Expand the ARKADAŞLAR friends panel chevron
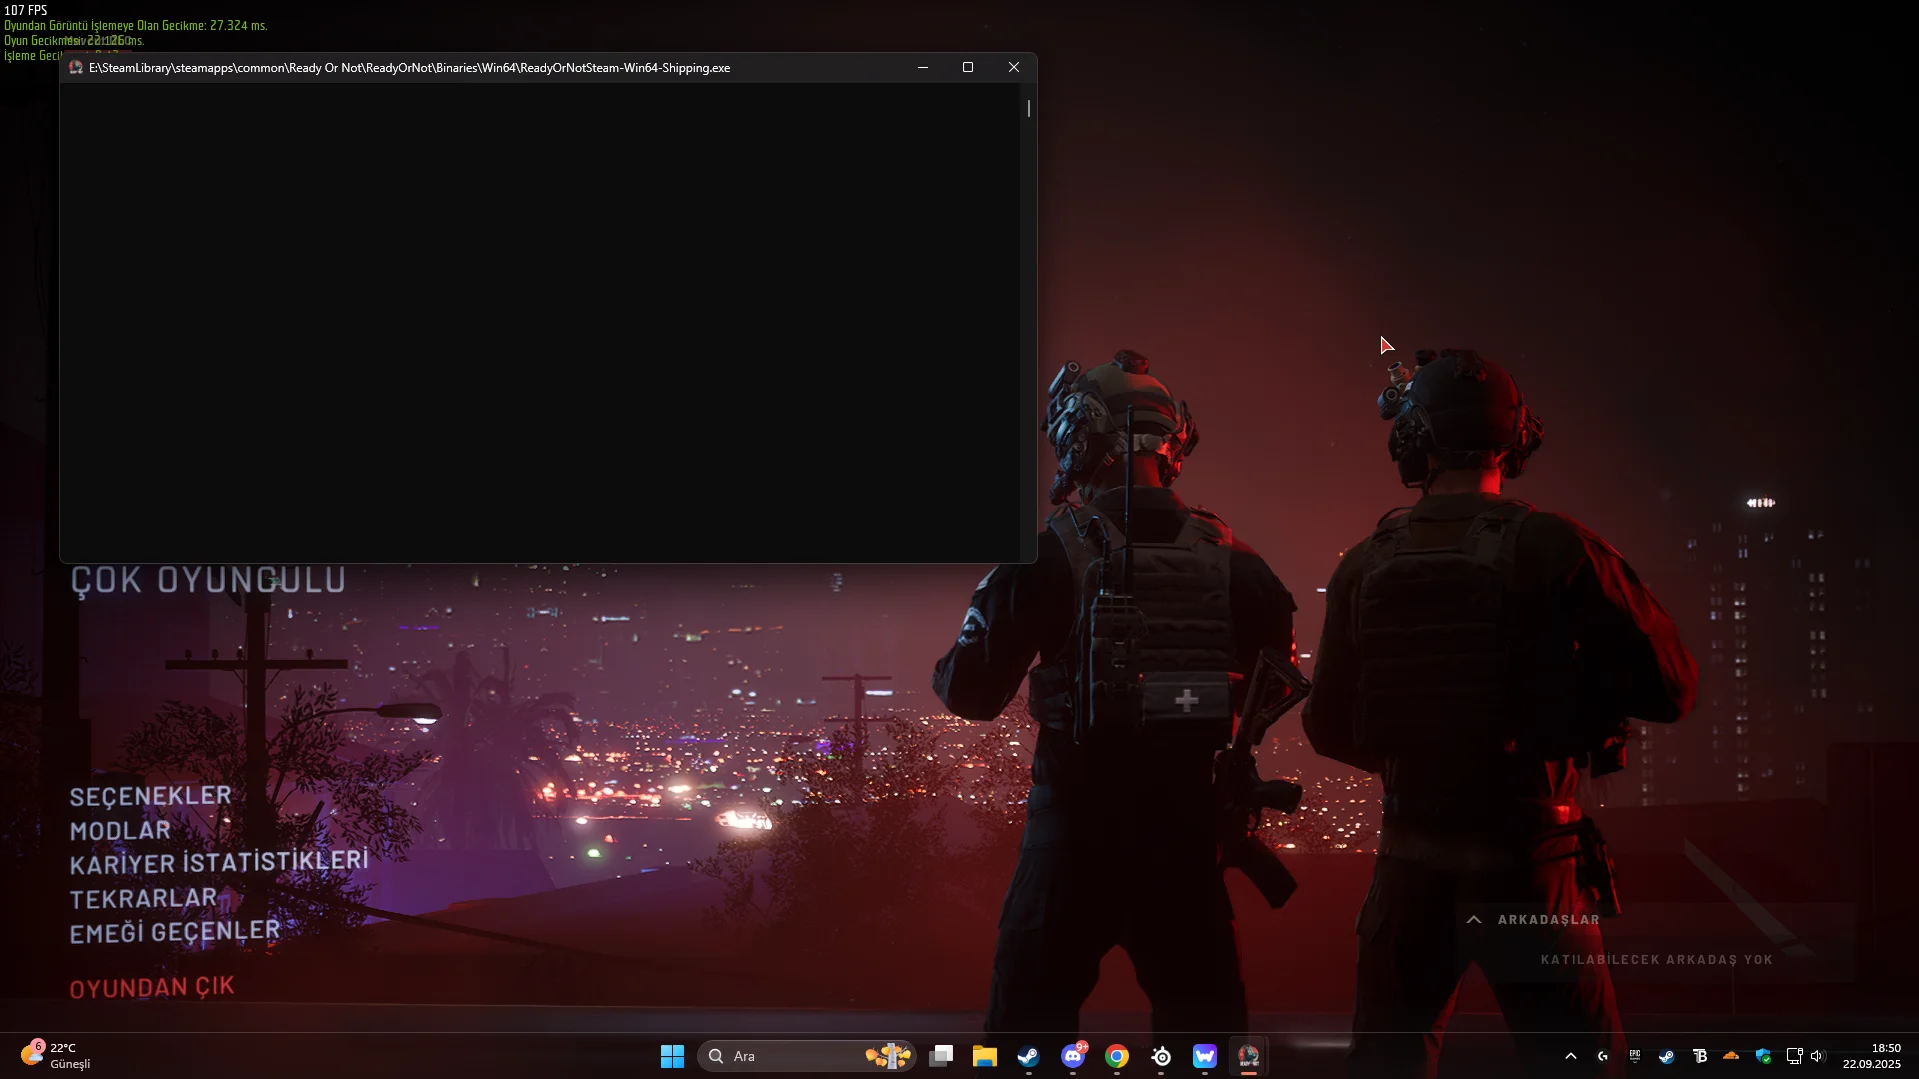The height and width of the screenshot is (1079, 1919). tap(1474, 920)
